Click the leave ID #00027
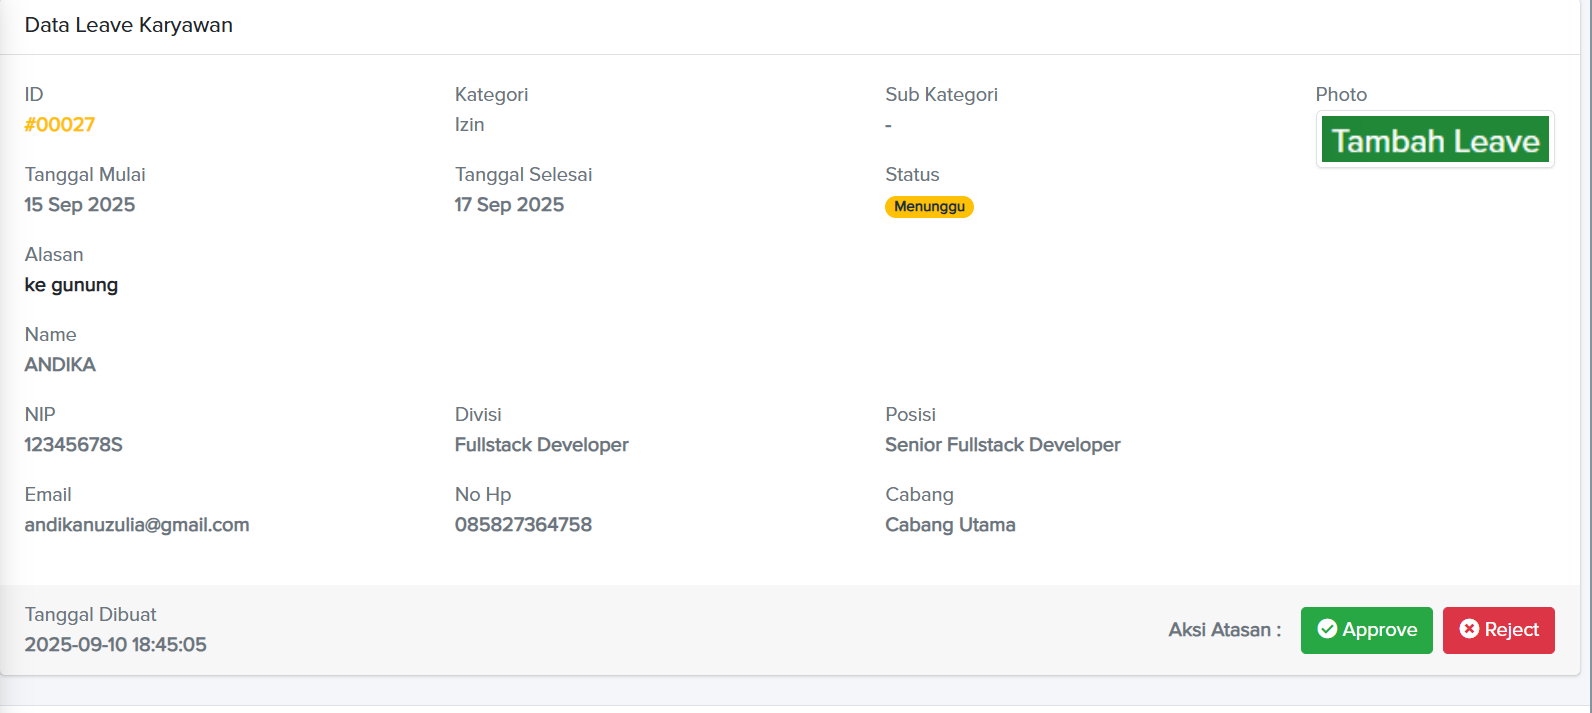Screen dimensions: 1592x713 (x=60, y=125)
